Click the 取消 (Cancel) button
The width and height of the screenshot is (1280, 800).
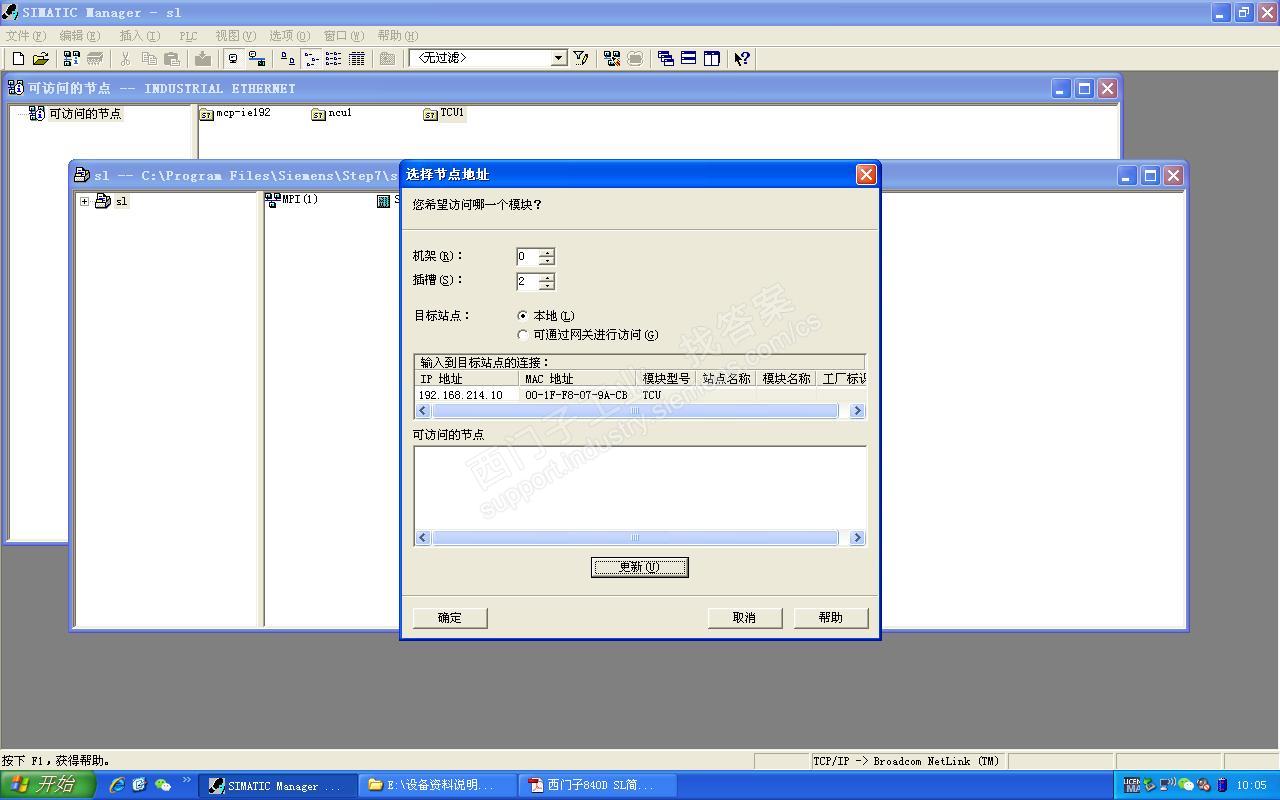click(x=744, y=618)
